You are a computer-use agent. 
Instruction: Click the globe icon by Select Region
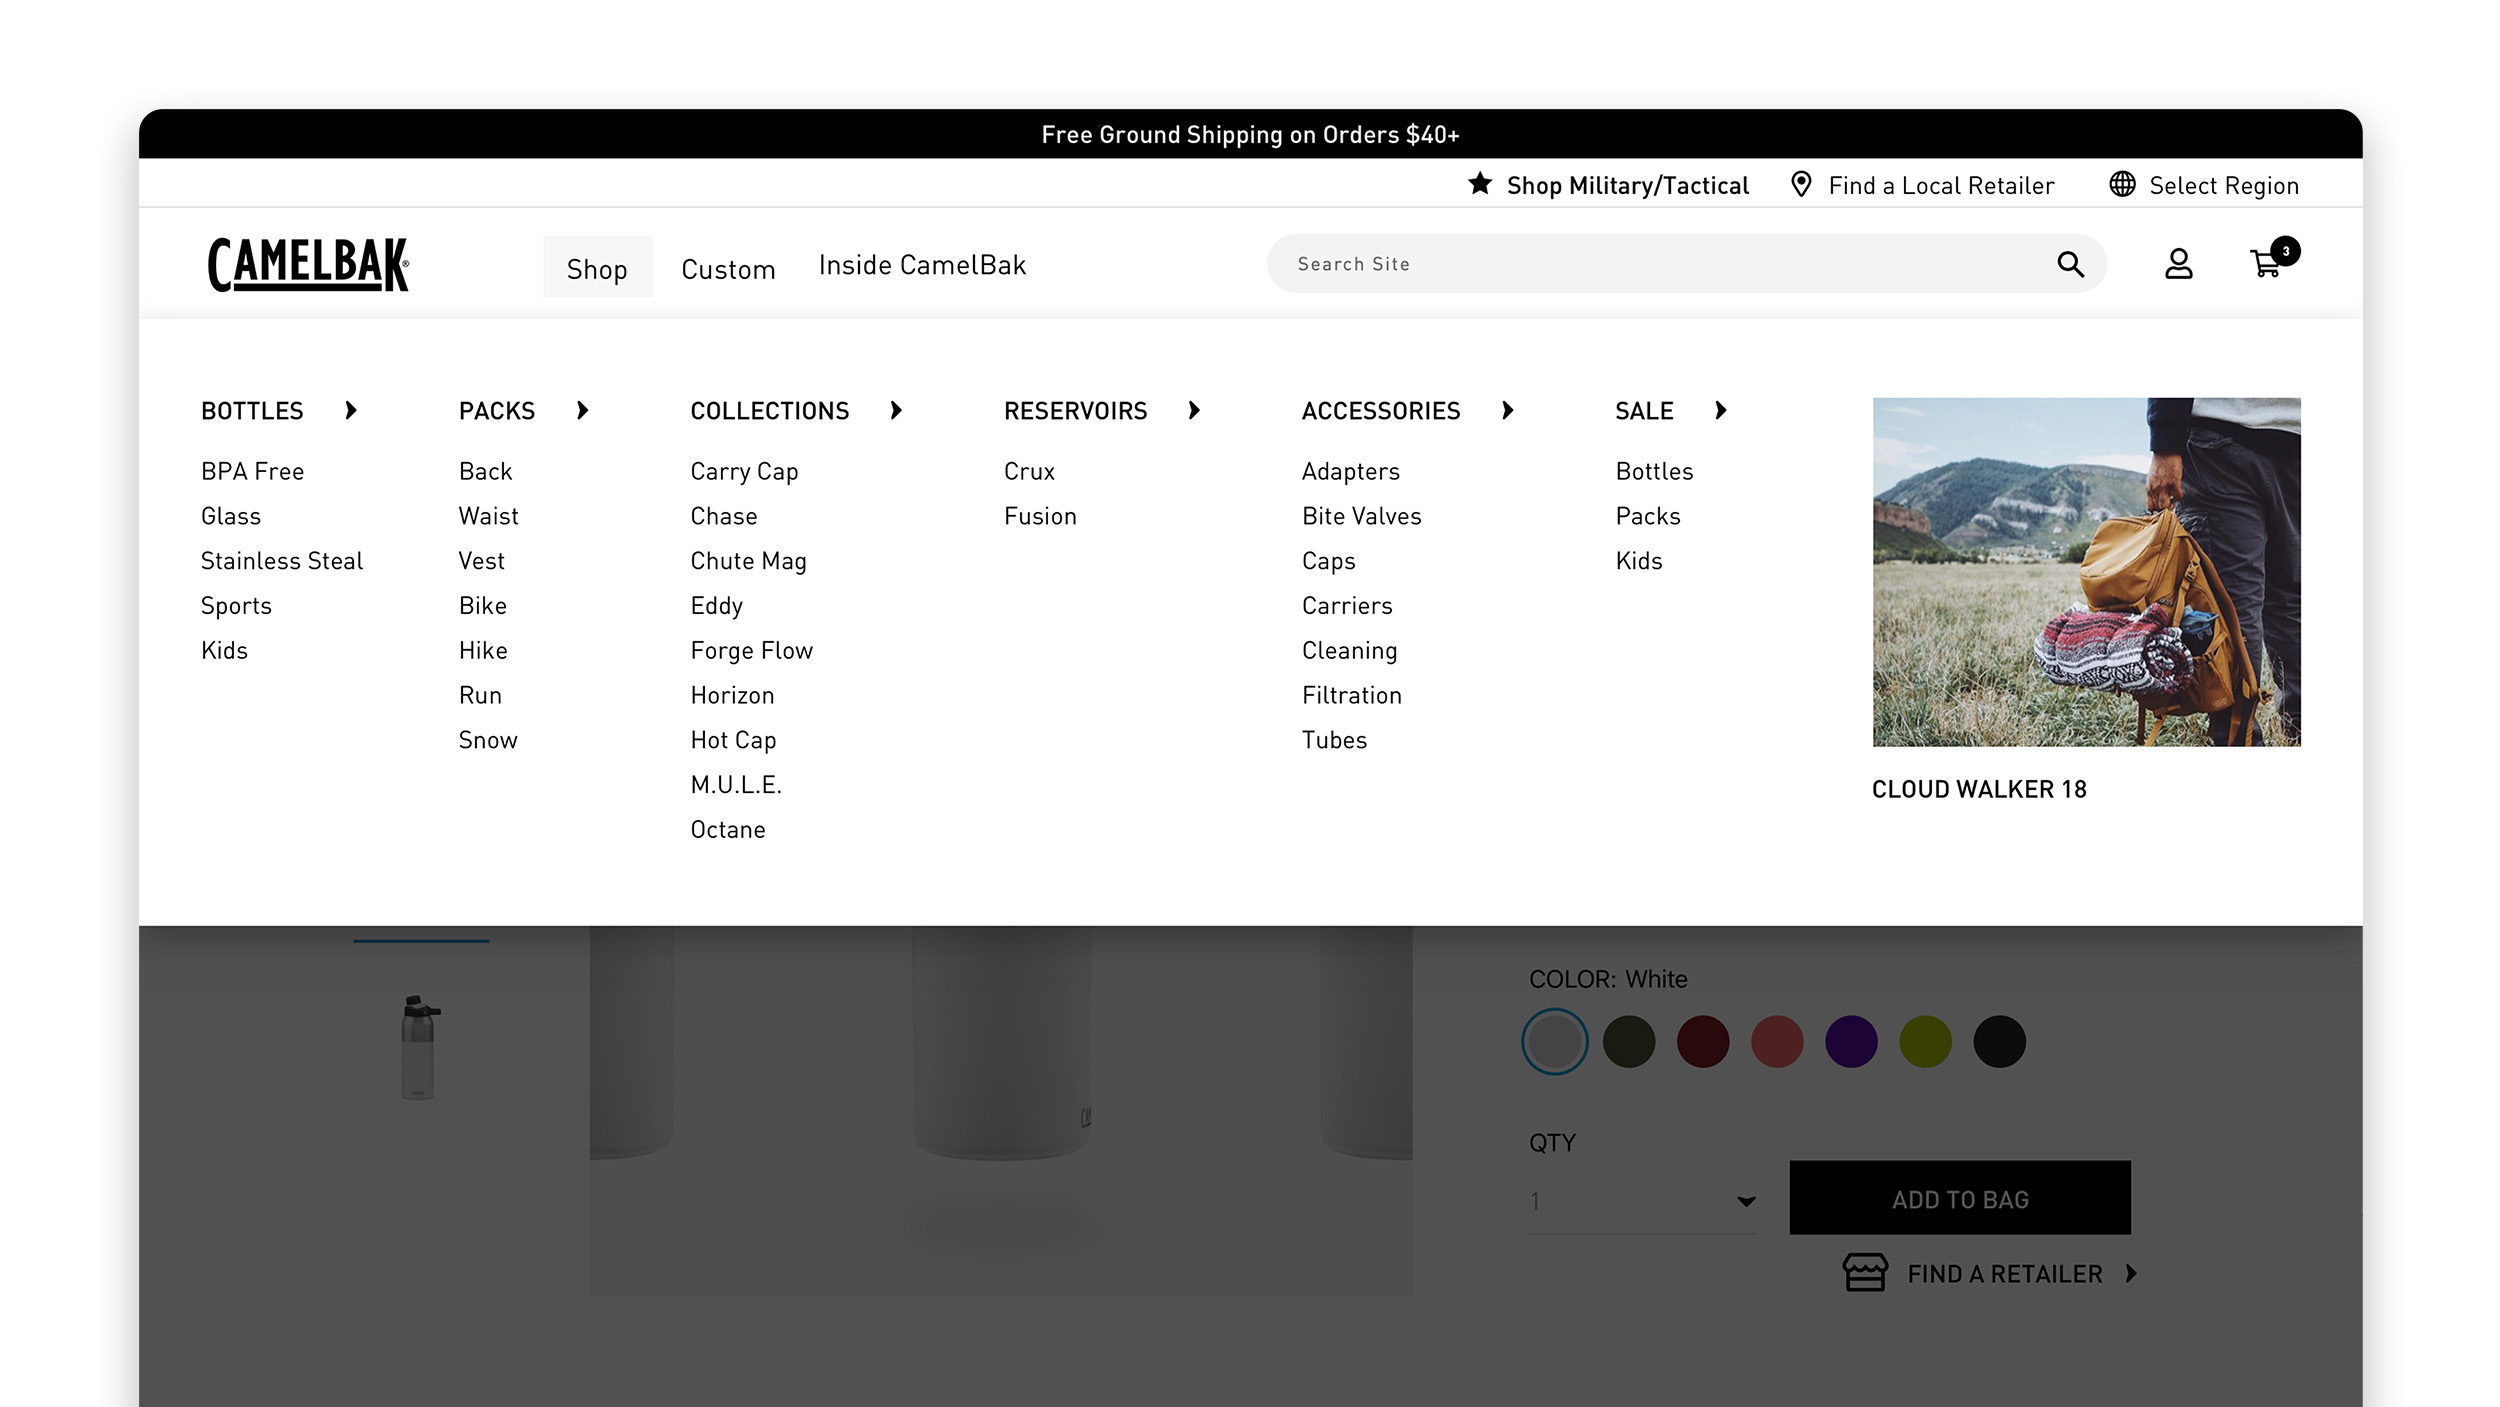click(2122, 184)
